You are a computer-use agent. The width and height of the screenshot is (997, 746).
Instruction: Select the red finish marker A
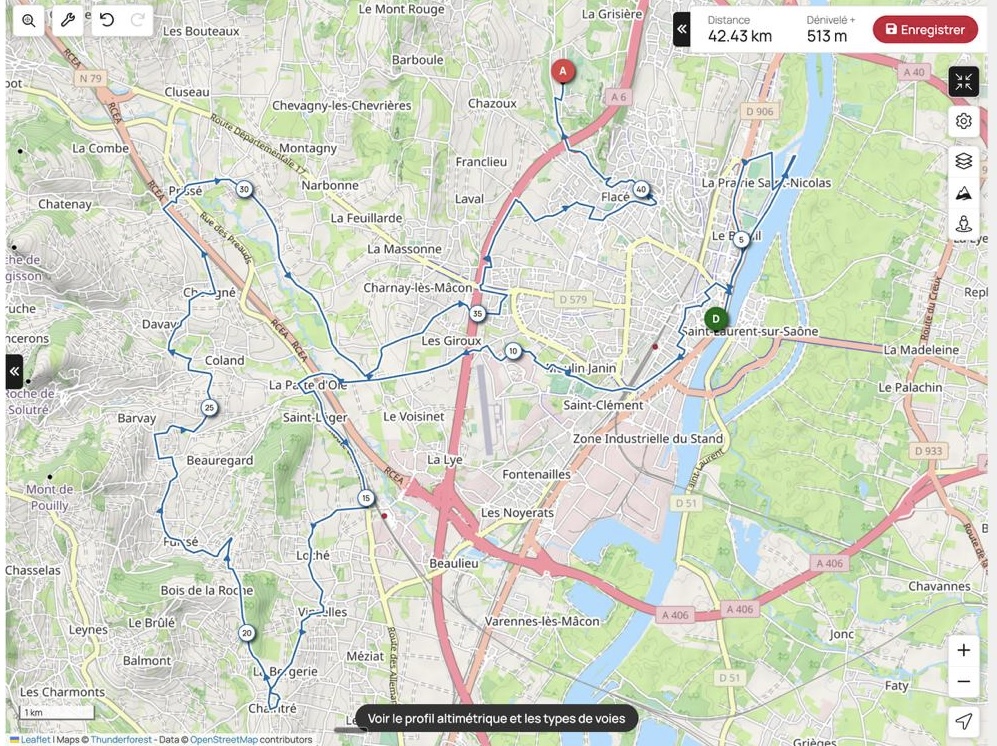pyautogui.click(x=562, y=71)
